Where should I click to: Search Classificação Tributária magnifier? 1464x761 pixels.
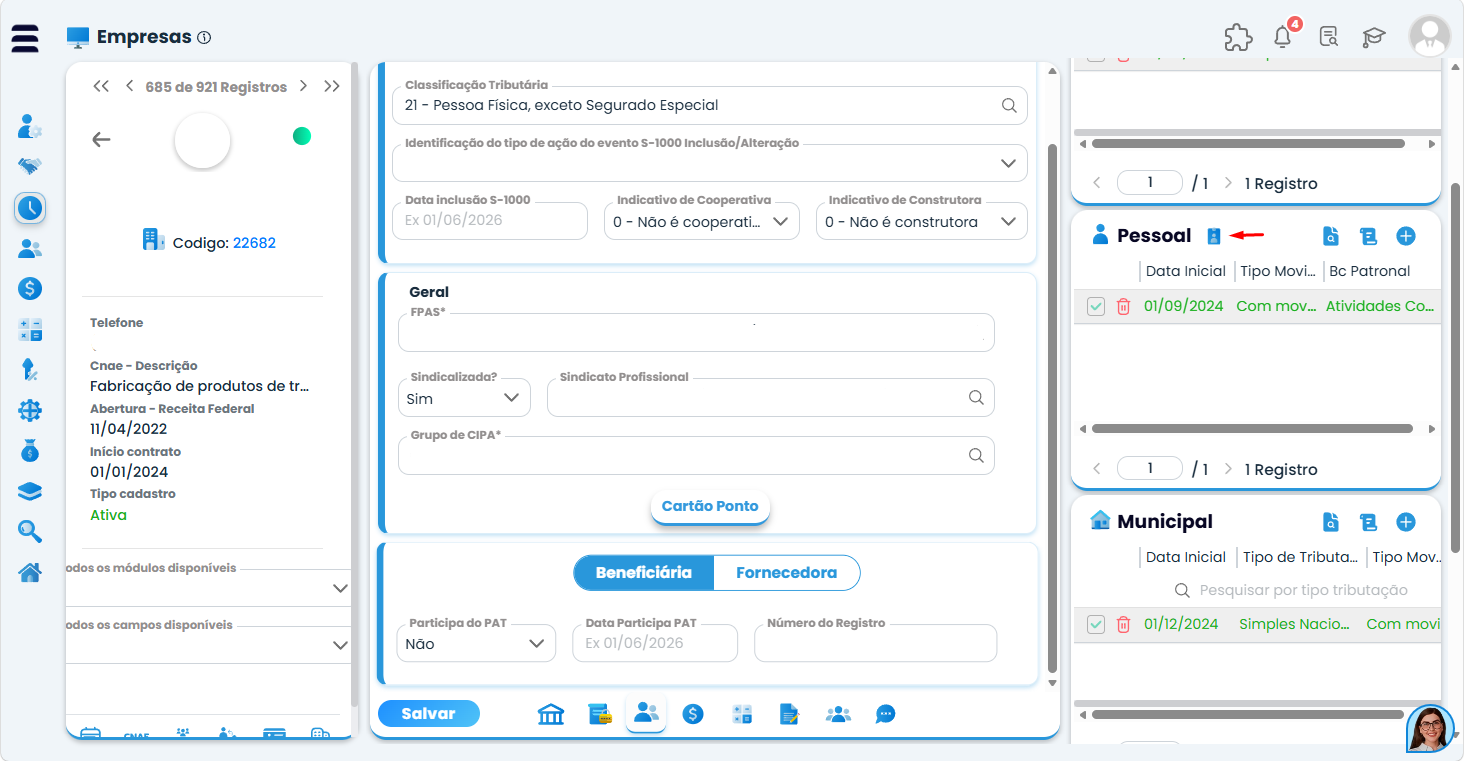1009,105
